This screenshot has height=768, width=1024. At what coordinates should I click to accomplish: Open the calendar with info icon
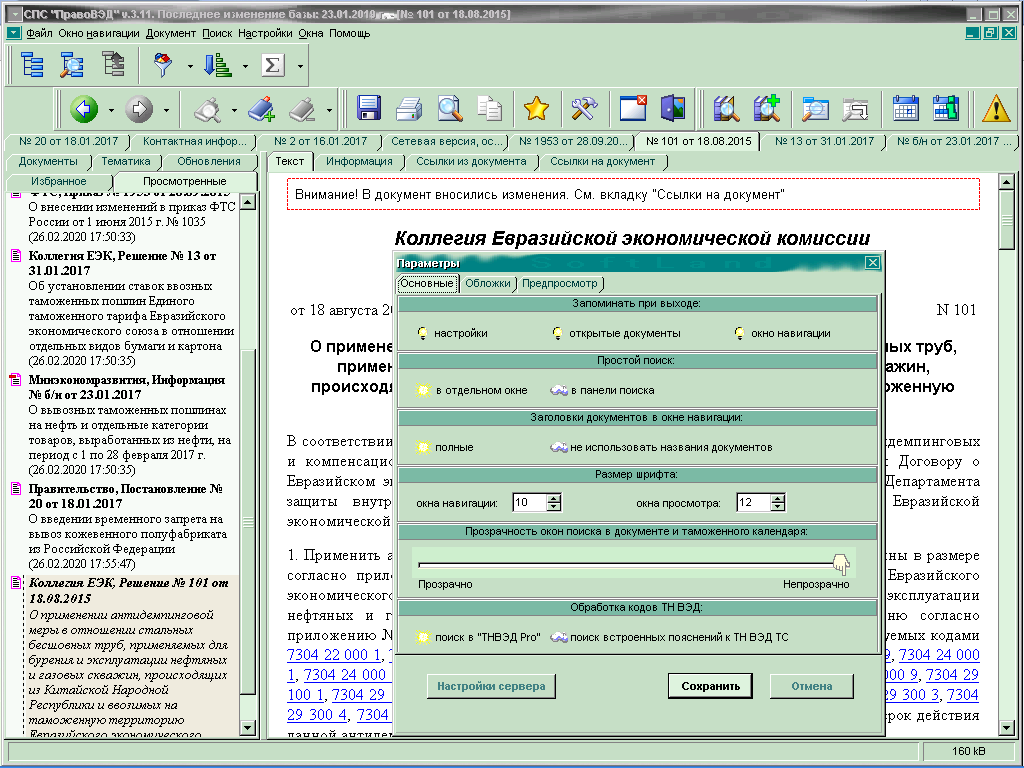[946, 108]
